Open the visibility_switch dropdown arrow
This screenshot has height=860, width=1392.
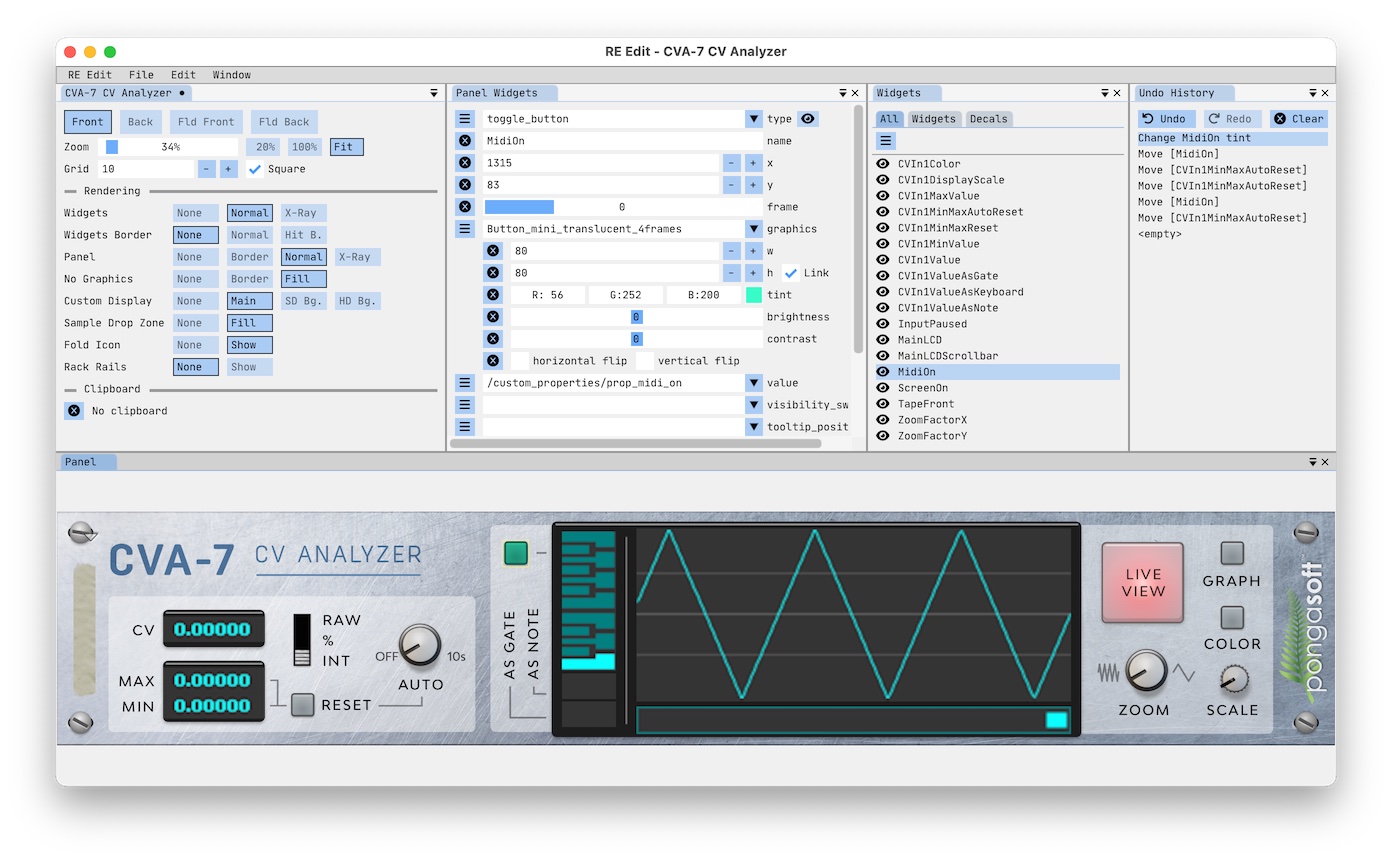(x=754, y=405)
